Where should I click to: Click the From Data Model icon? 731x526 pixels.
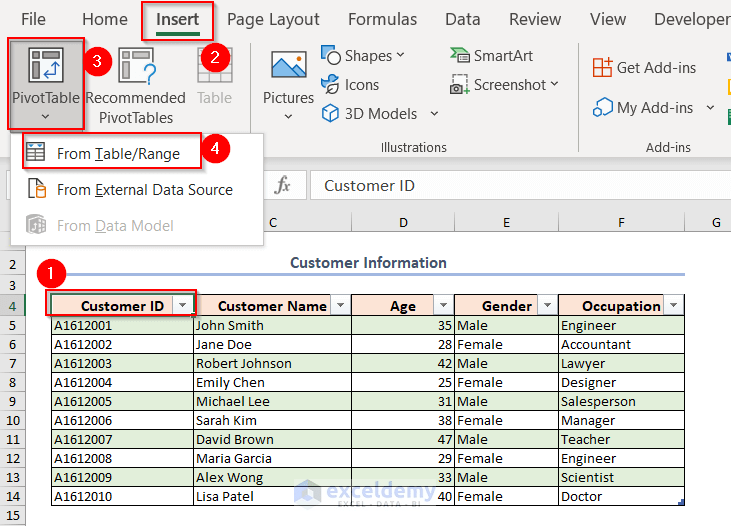point(36,225)
